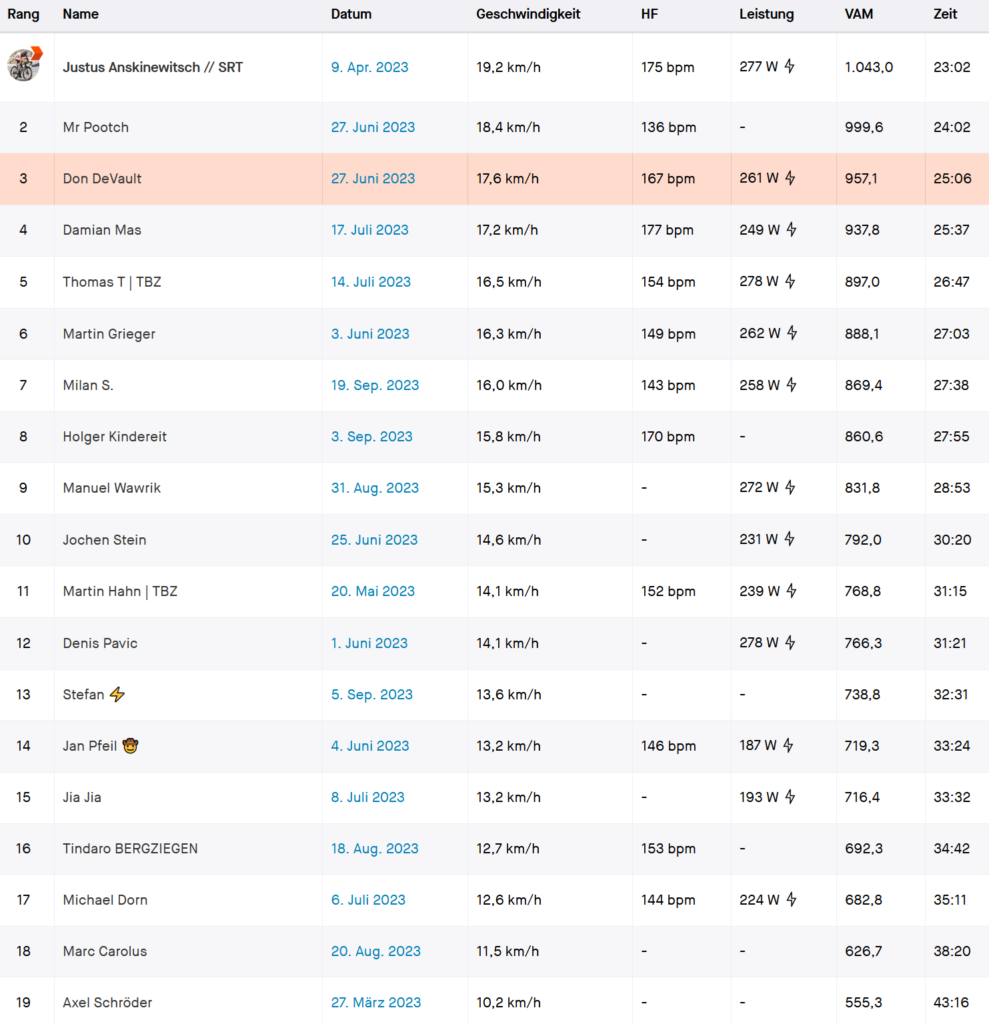The image size is (989, 1024).
Task: Click the bolt icon next to 249 W
Action: coord(791,230)
